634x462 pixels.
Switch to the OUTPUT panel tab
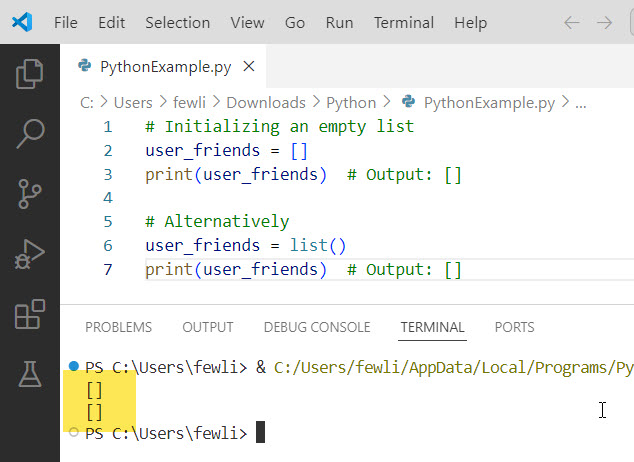208,327
